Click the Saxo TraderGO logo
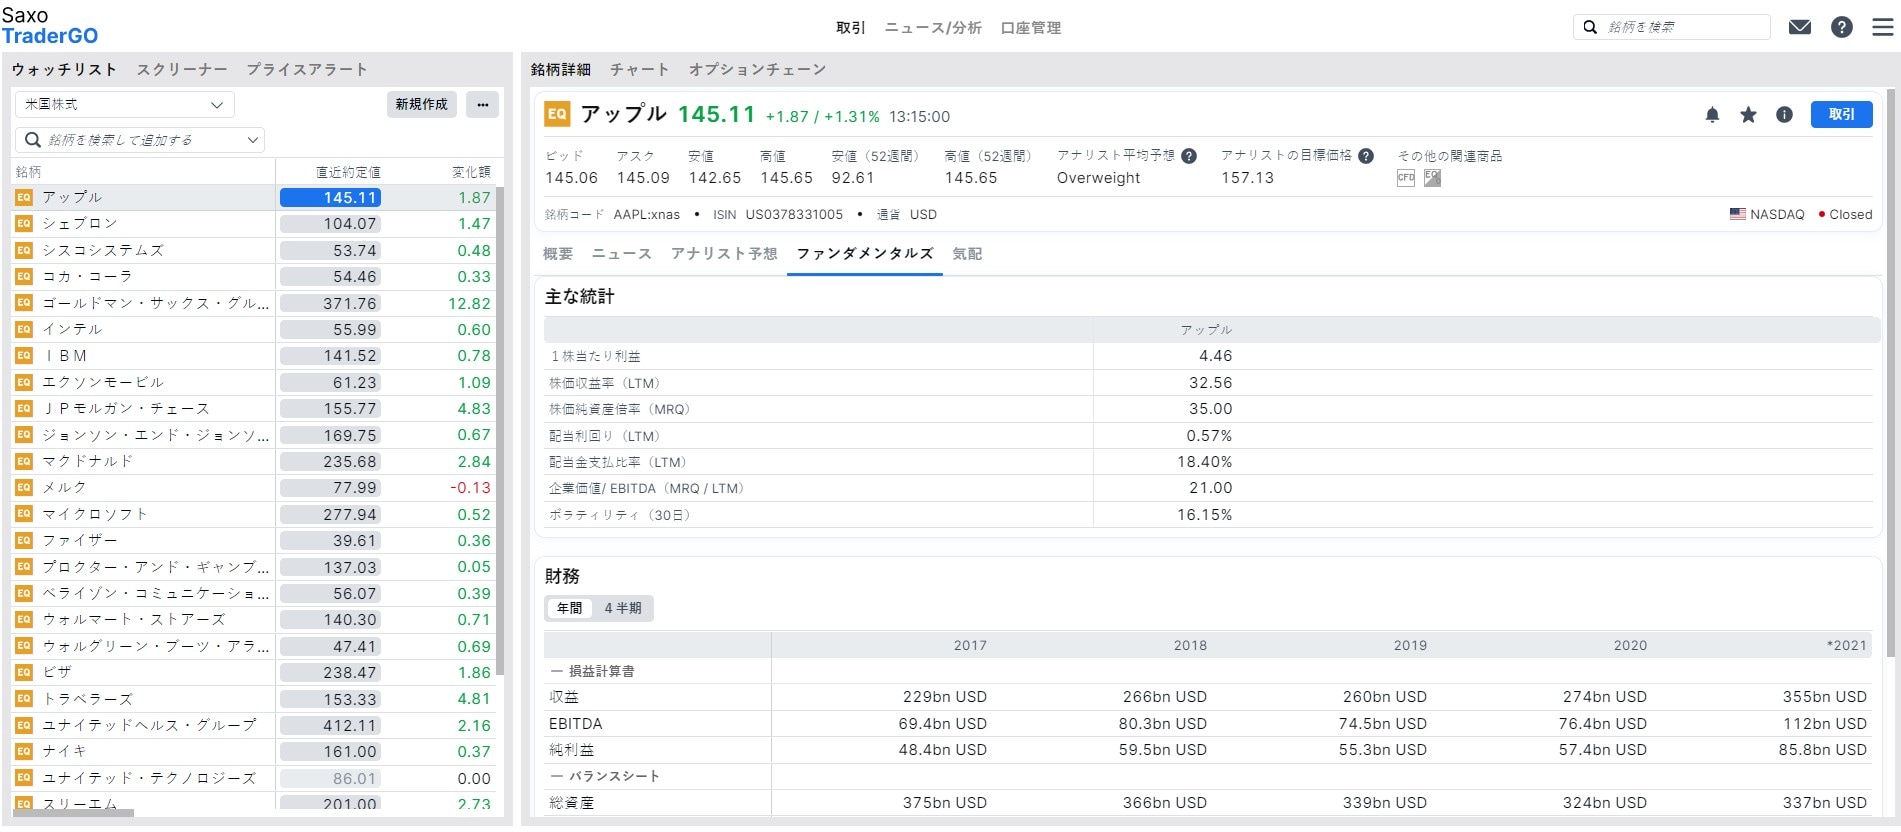Screen dimensions: 1901x832 (50, 26)
